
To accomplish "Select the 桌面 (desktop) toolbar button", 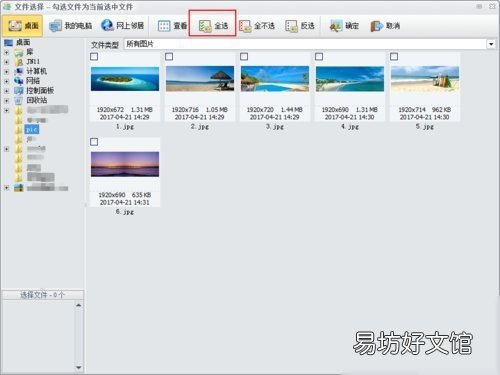I will tap(23, 26).
